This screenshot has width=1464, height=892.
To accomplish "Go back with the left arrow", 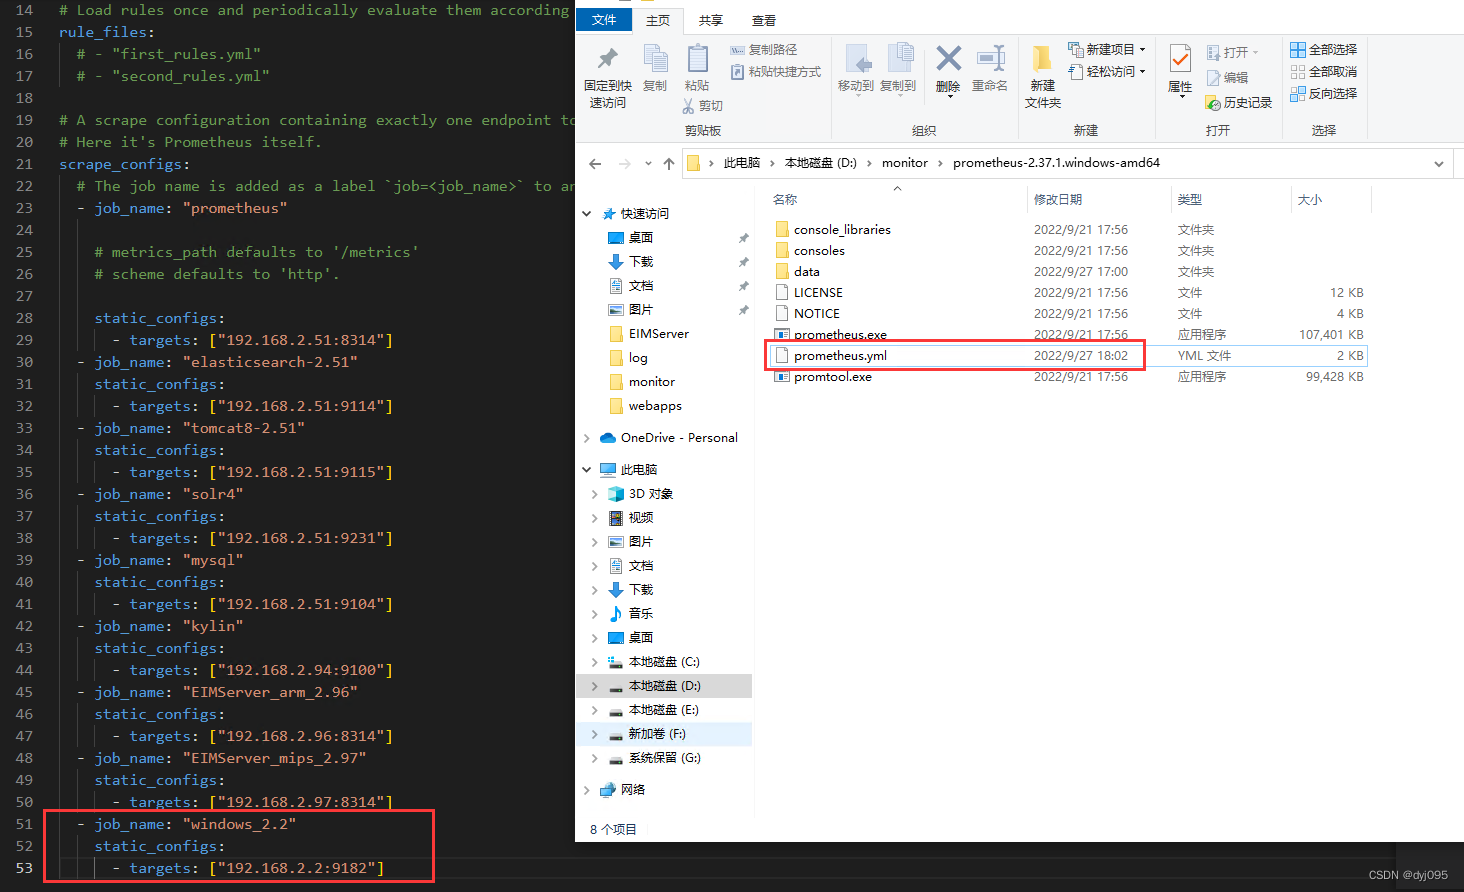I will point(596,164).
